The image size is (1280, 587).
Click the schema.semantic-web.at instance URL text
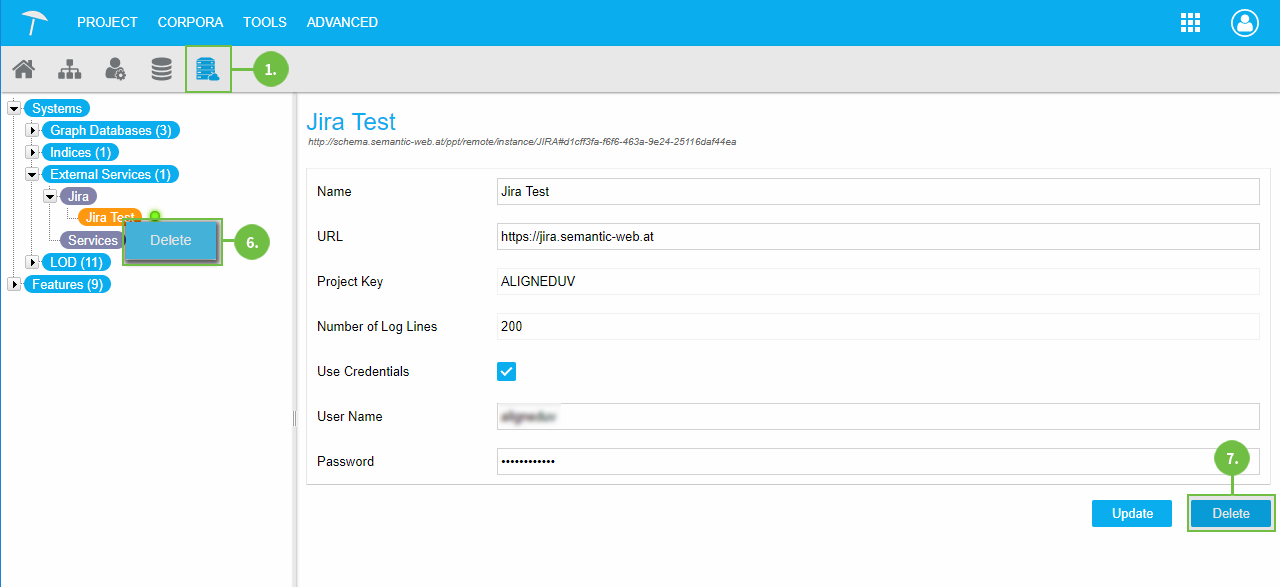coord(522,142)
